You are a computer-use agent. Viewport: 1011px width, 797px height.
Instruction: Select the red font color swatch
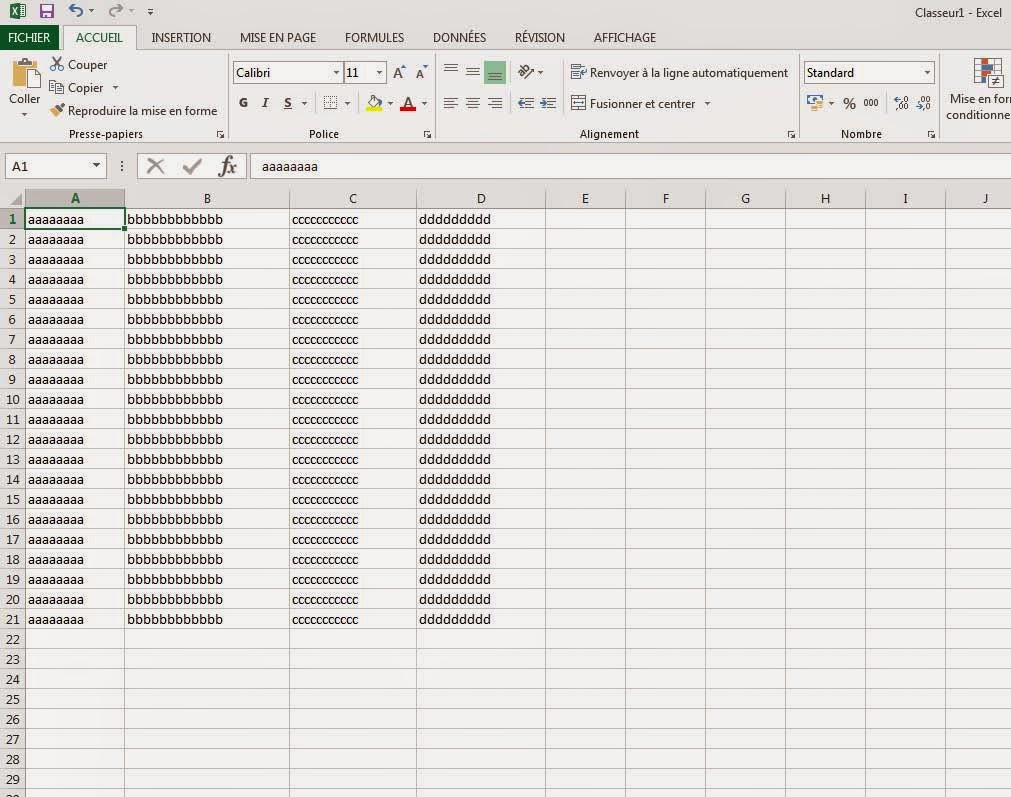coord(407,103)
